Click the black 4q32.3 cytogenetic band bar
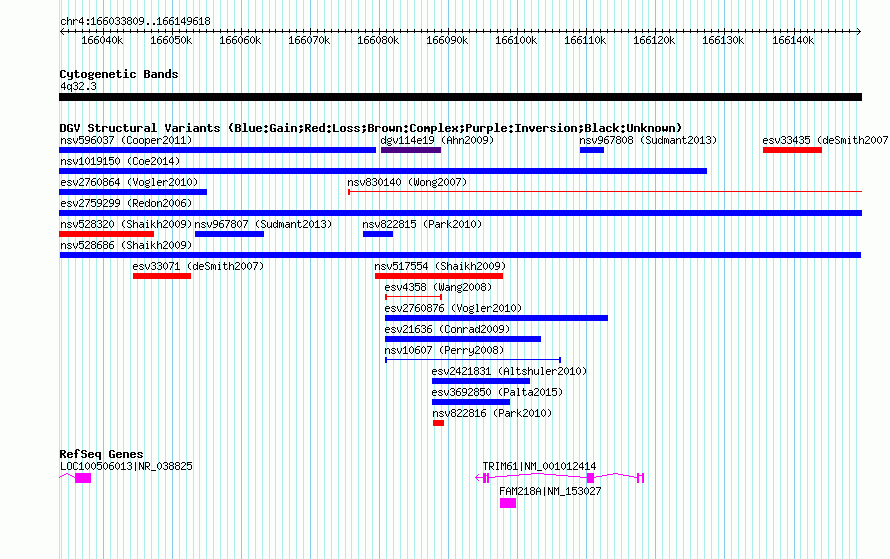Screen dimensions: 890x559 click(460, 97)
